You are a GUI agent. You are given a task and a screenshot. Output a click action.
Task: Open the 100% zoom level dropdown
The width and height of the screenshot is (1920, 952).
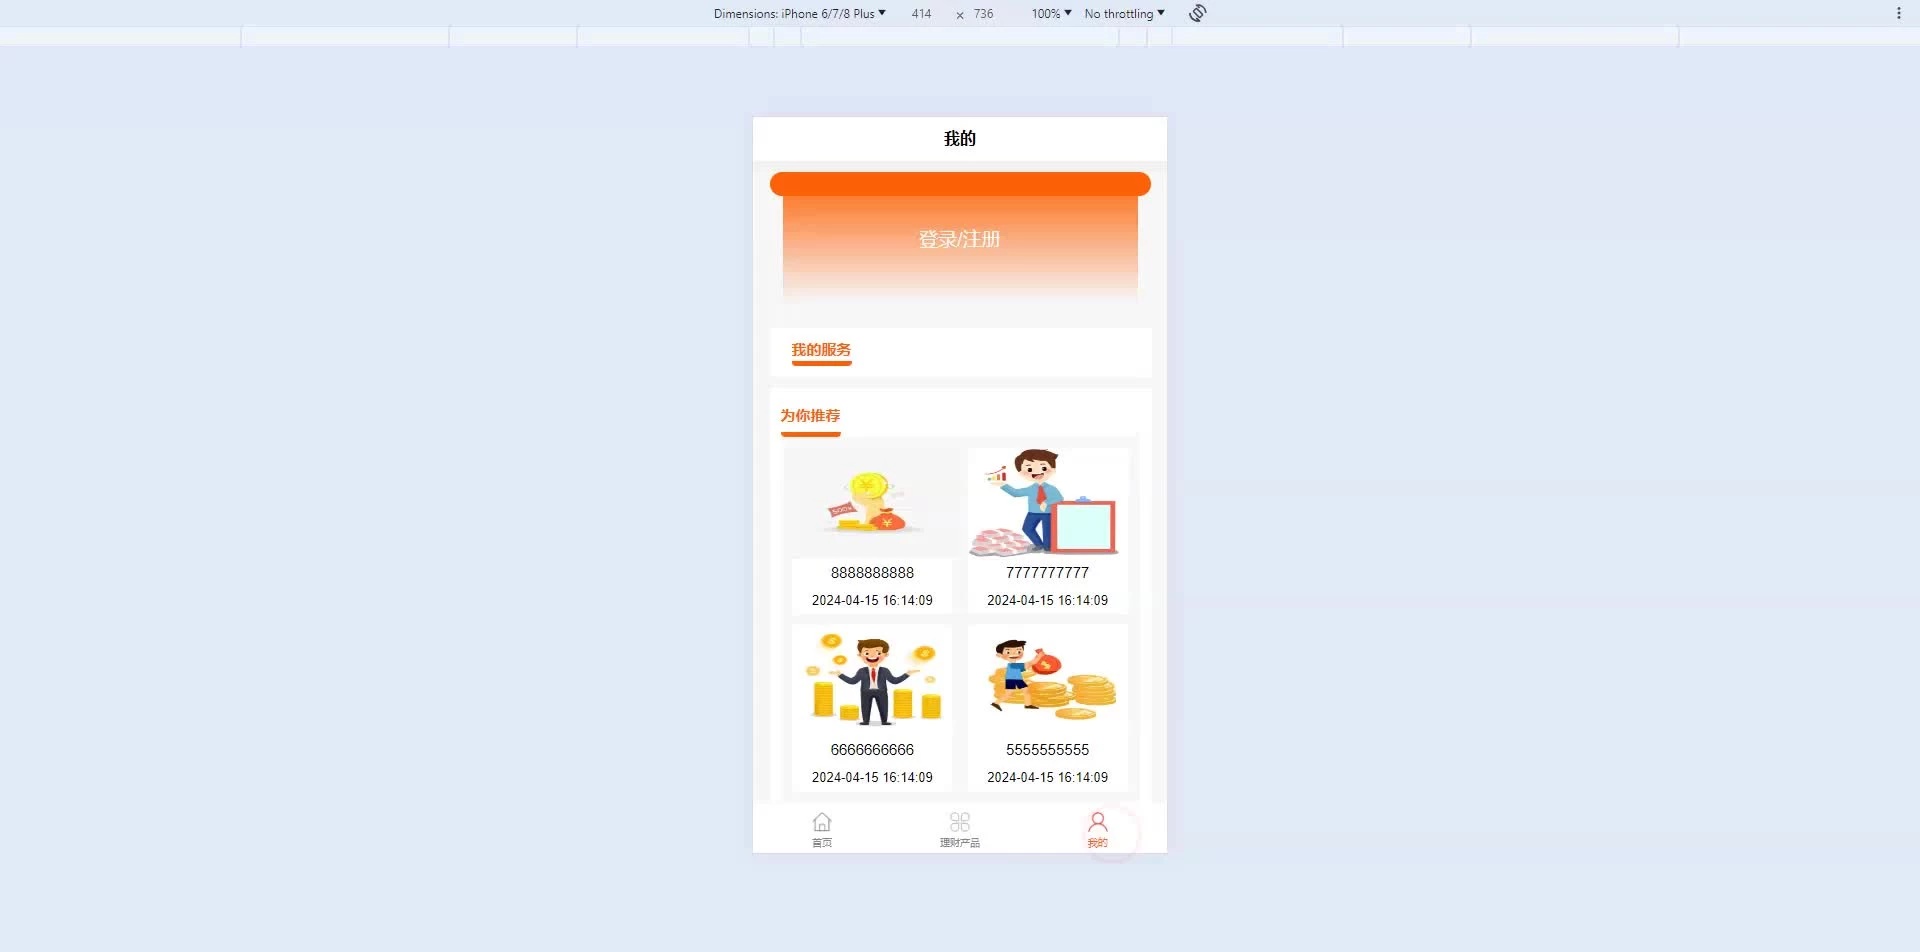1051,13
